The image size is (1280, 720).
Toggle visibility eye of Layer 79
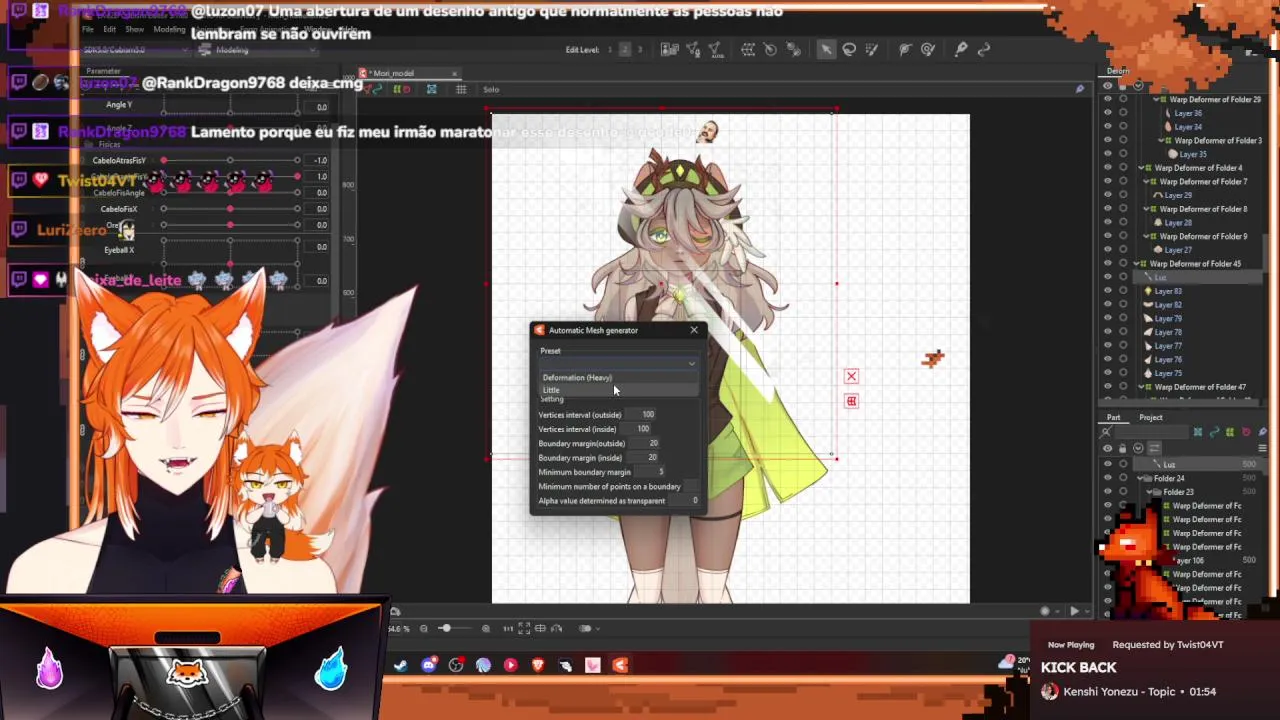(x=1107, y=318)
